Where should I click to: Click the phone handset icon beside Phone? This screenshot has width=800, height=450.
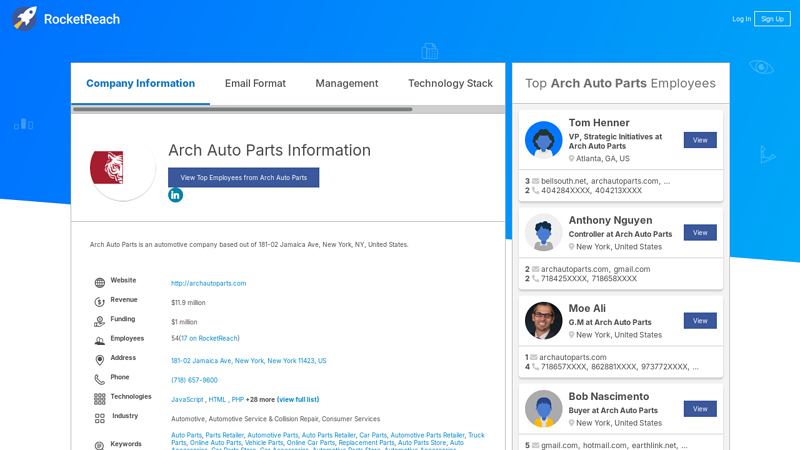tap(99, 380)
